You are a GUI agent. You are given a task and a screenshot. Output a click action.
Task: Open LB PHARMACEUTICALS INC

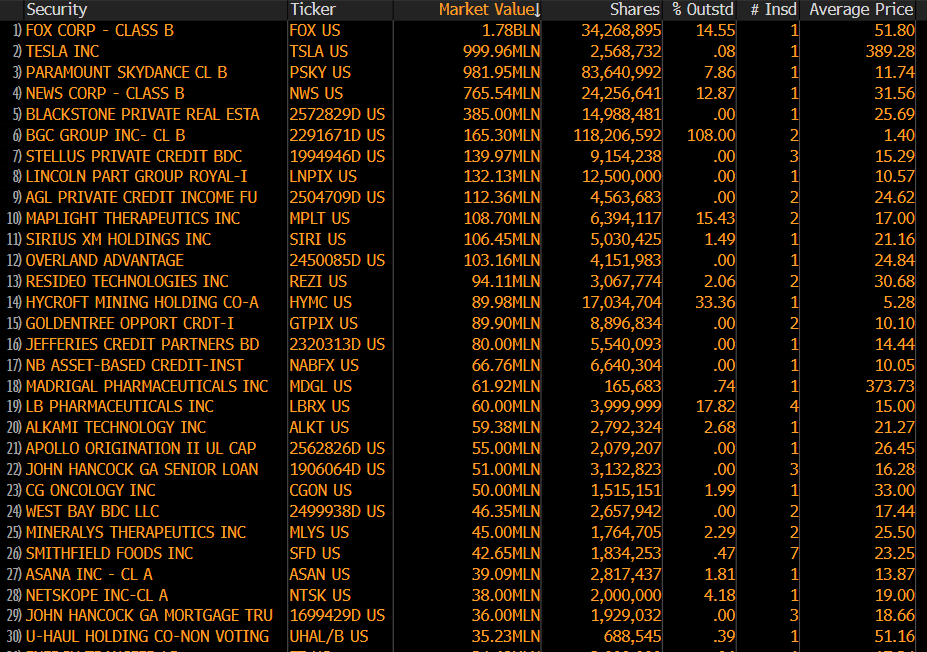[x=120, y=407]
